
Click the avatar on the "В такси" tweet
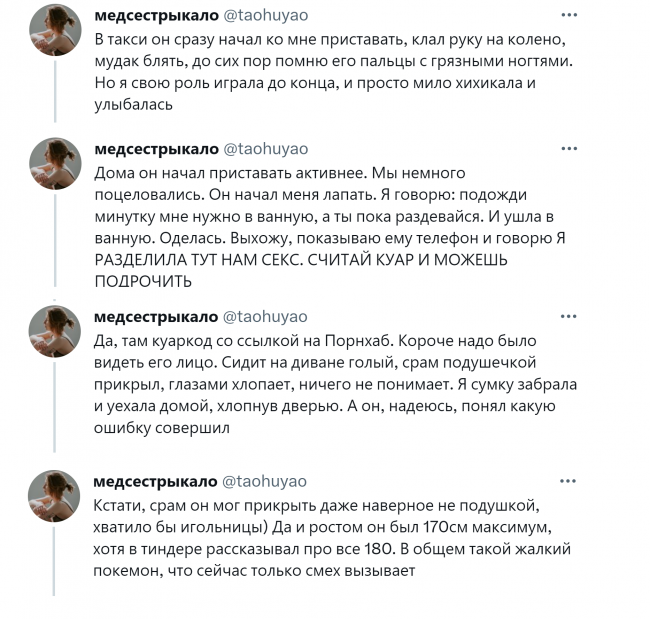pyautogui.click(x=55, y=33)
